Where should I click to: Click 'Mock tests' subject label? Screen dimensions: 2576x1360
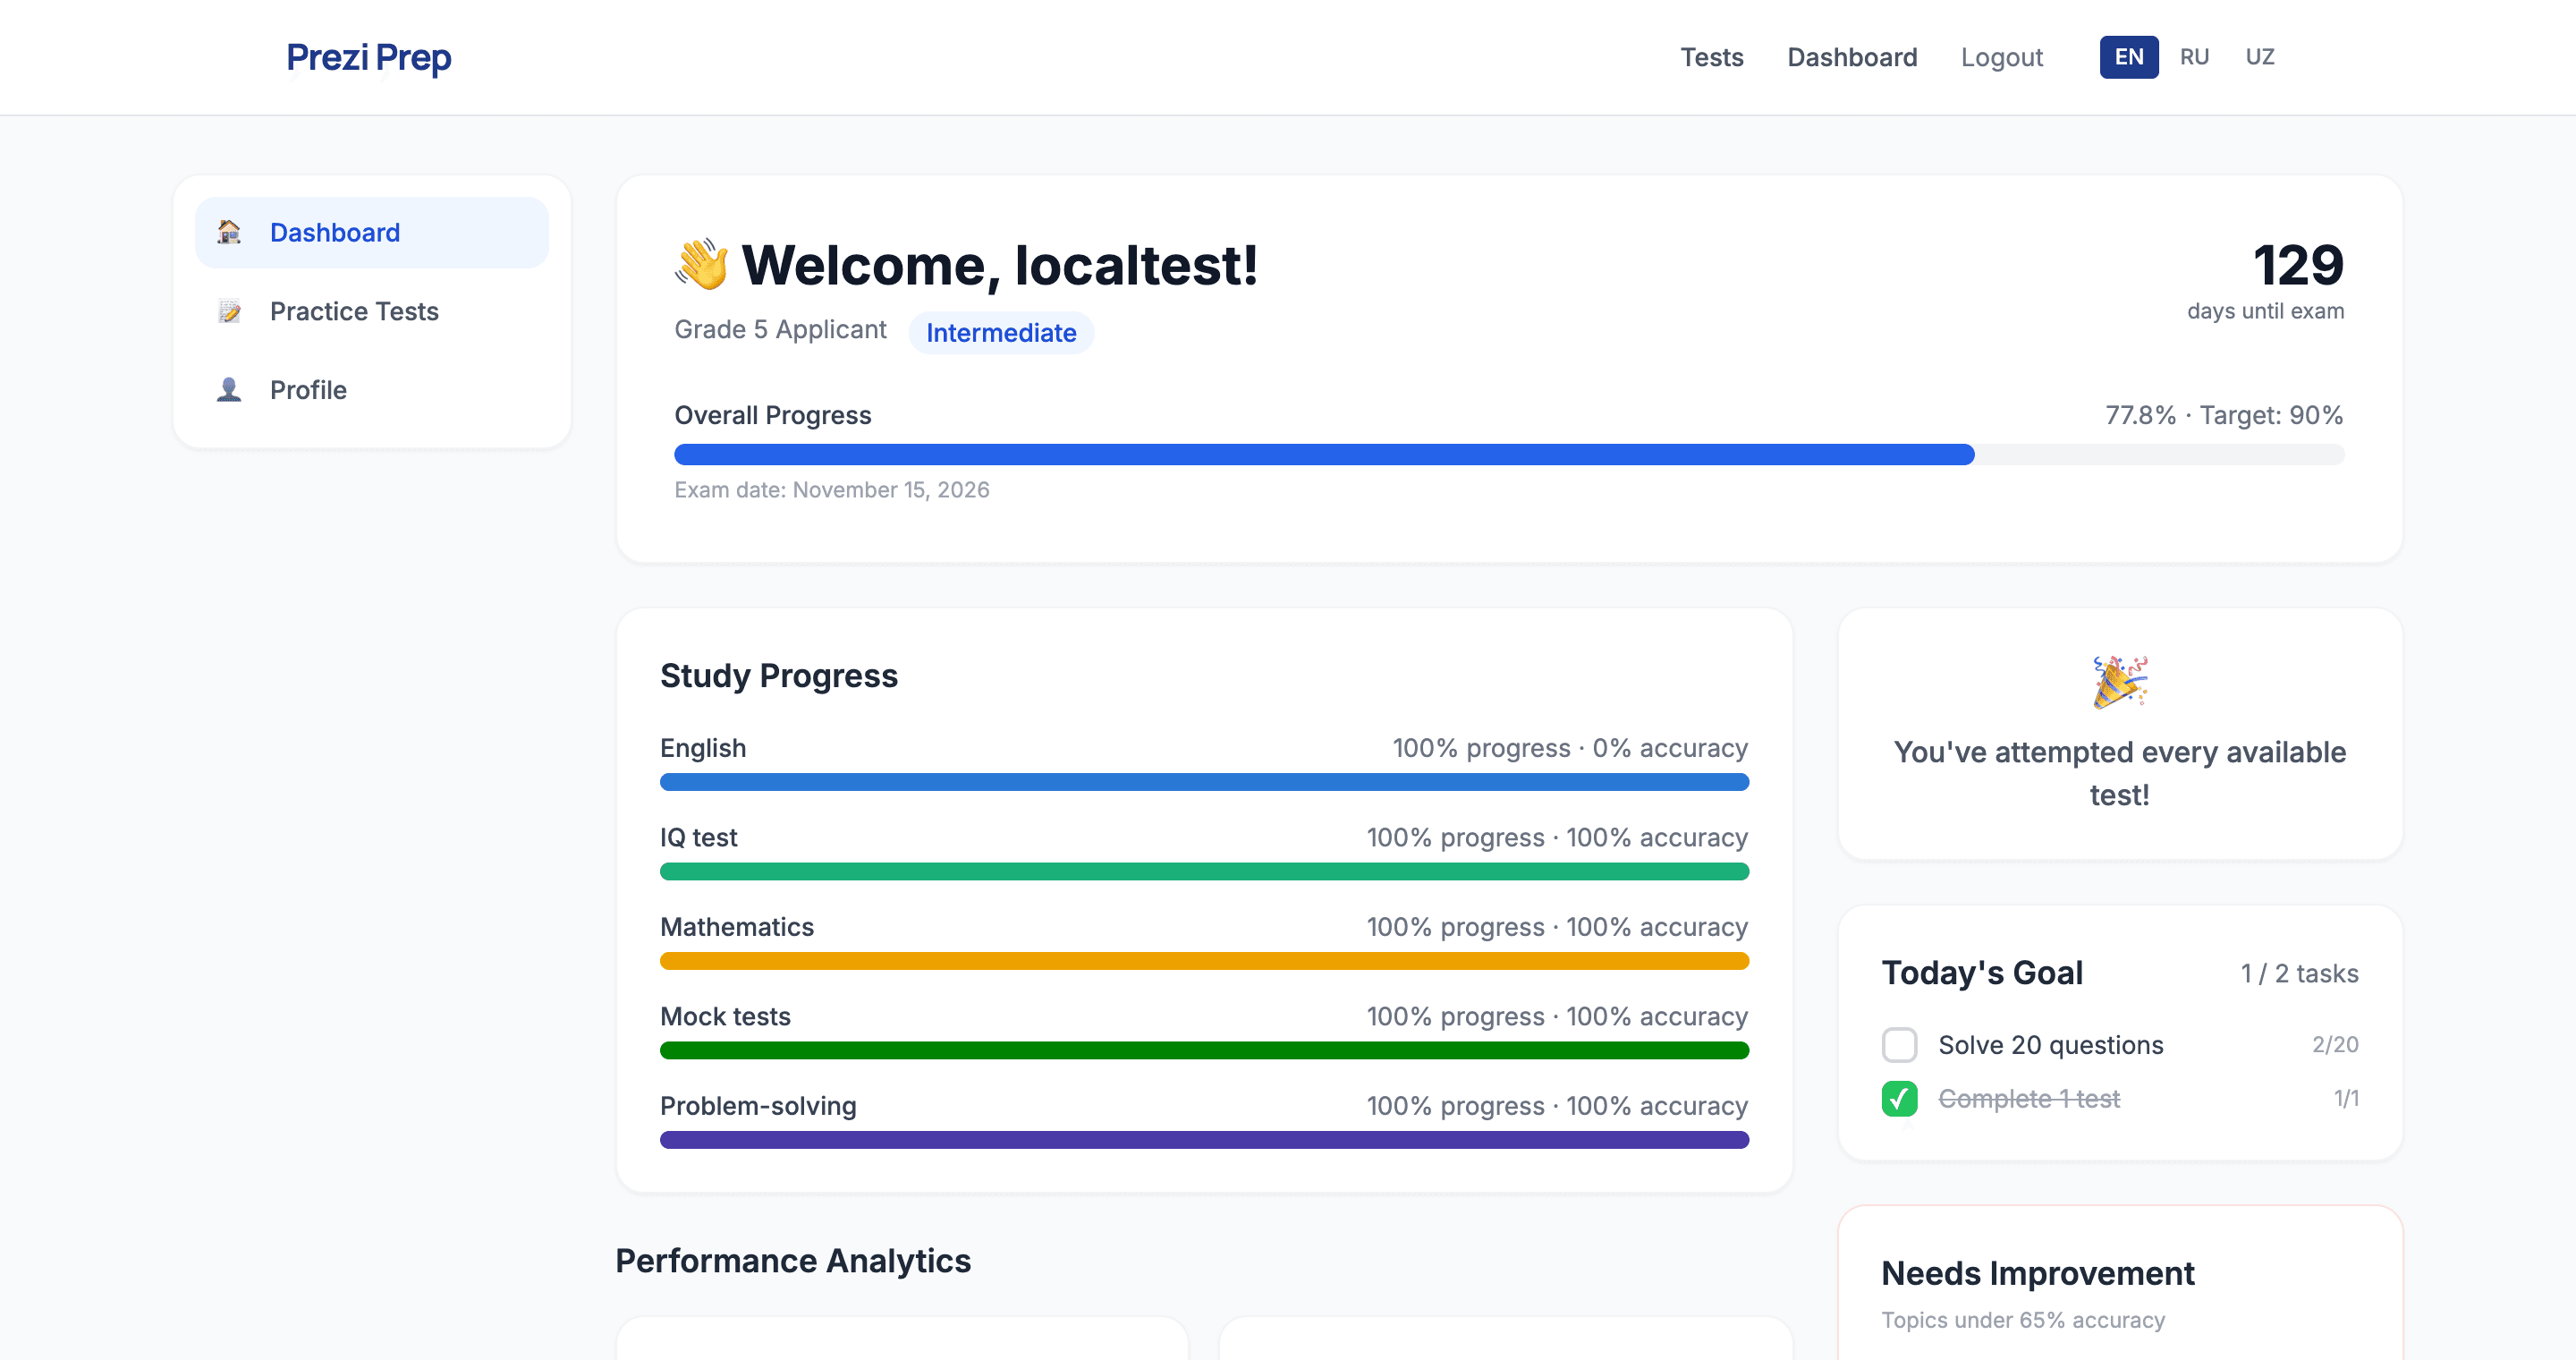pos(725,1017)
